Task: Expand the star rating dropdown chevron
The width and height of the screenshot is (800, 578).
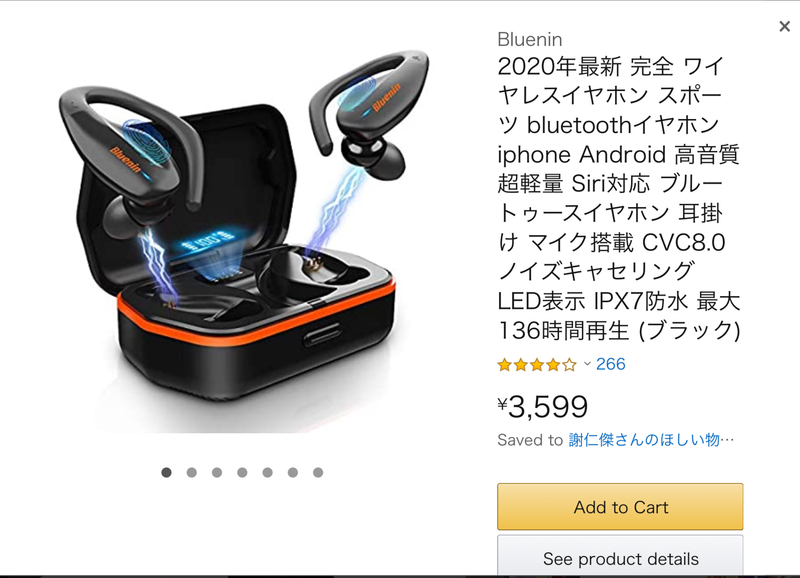Action: pyautogui.click(x=587, y=364)
